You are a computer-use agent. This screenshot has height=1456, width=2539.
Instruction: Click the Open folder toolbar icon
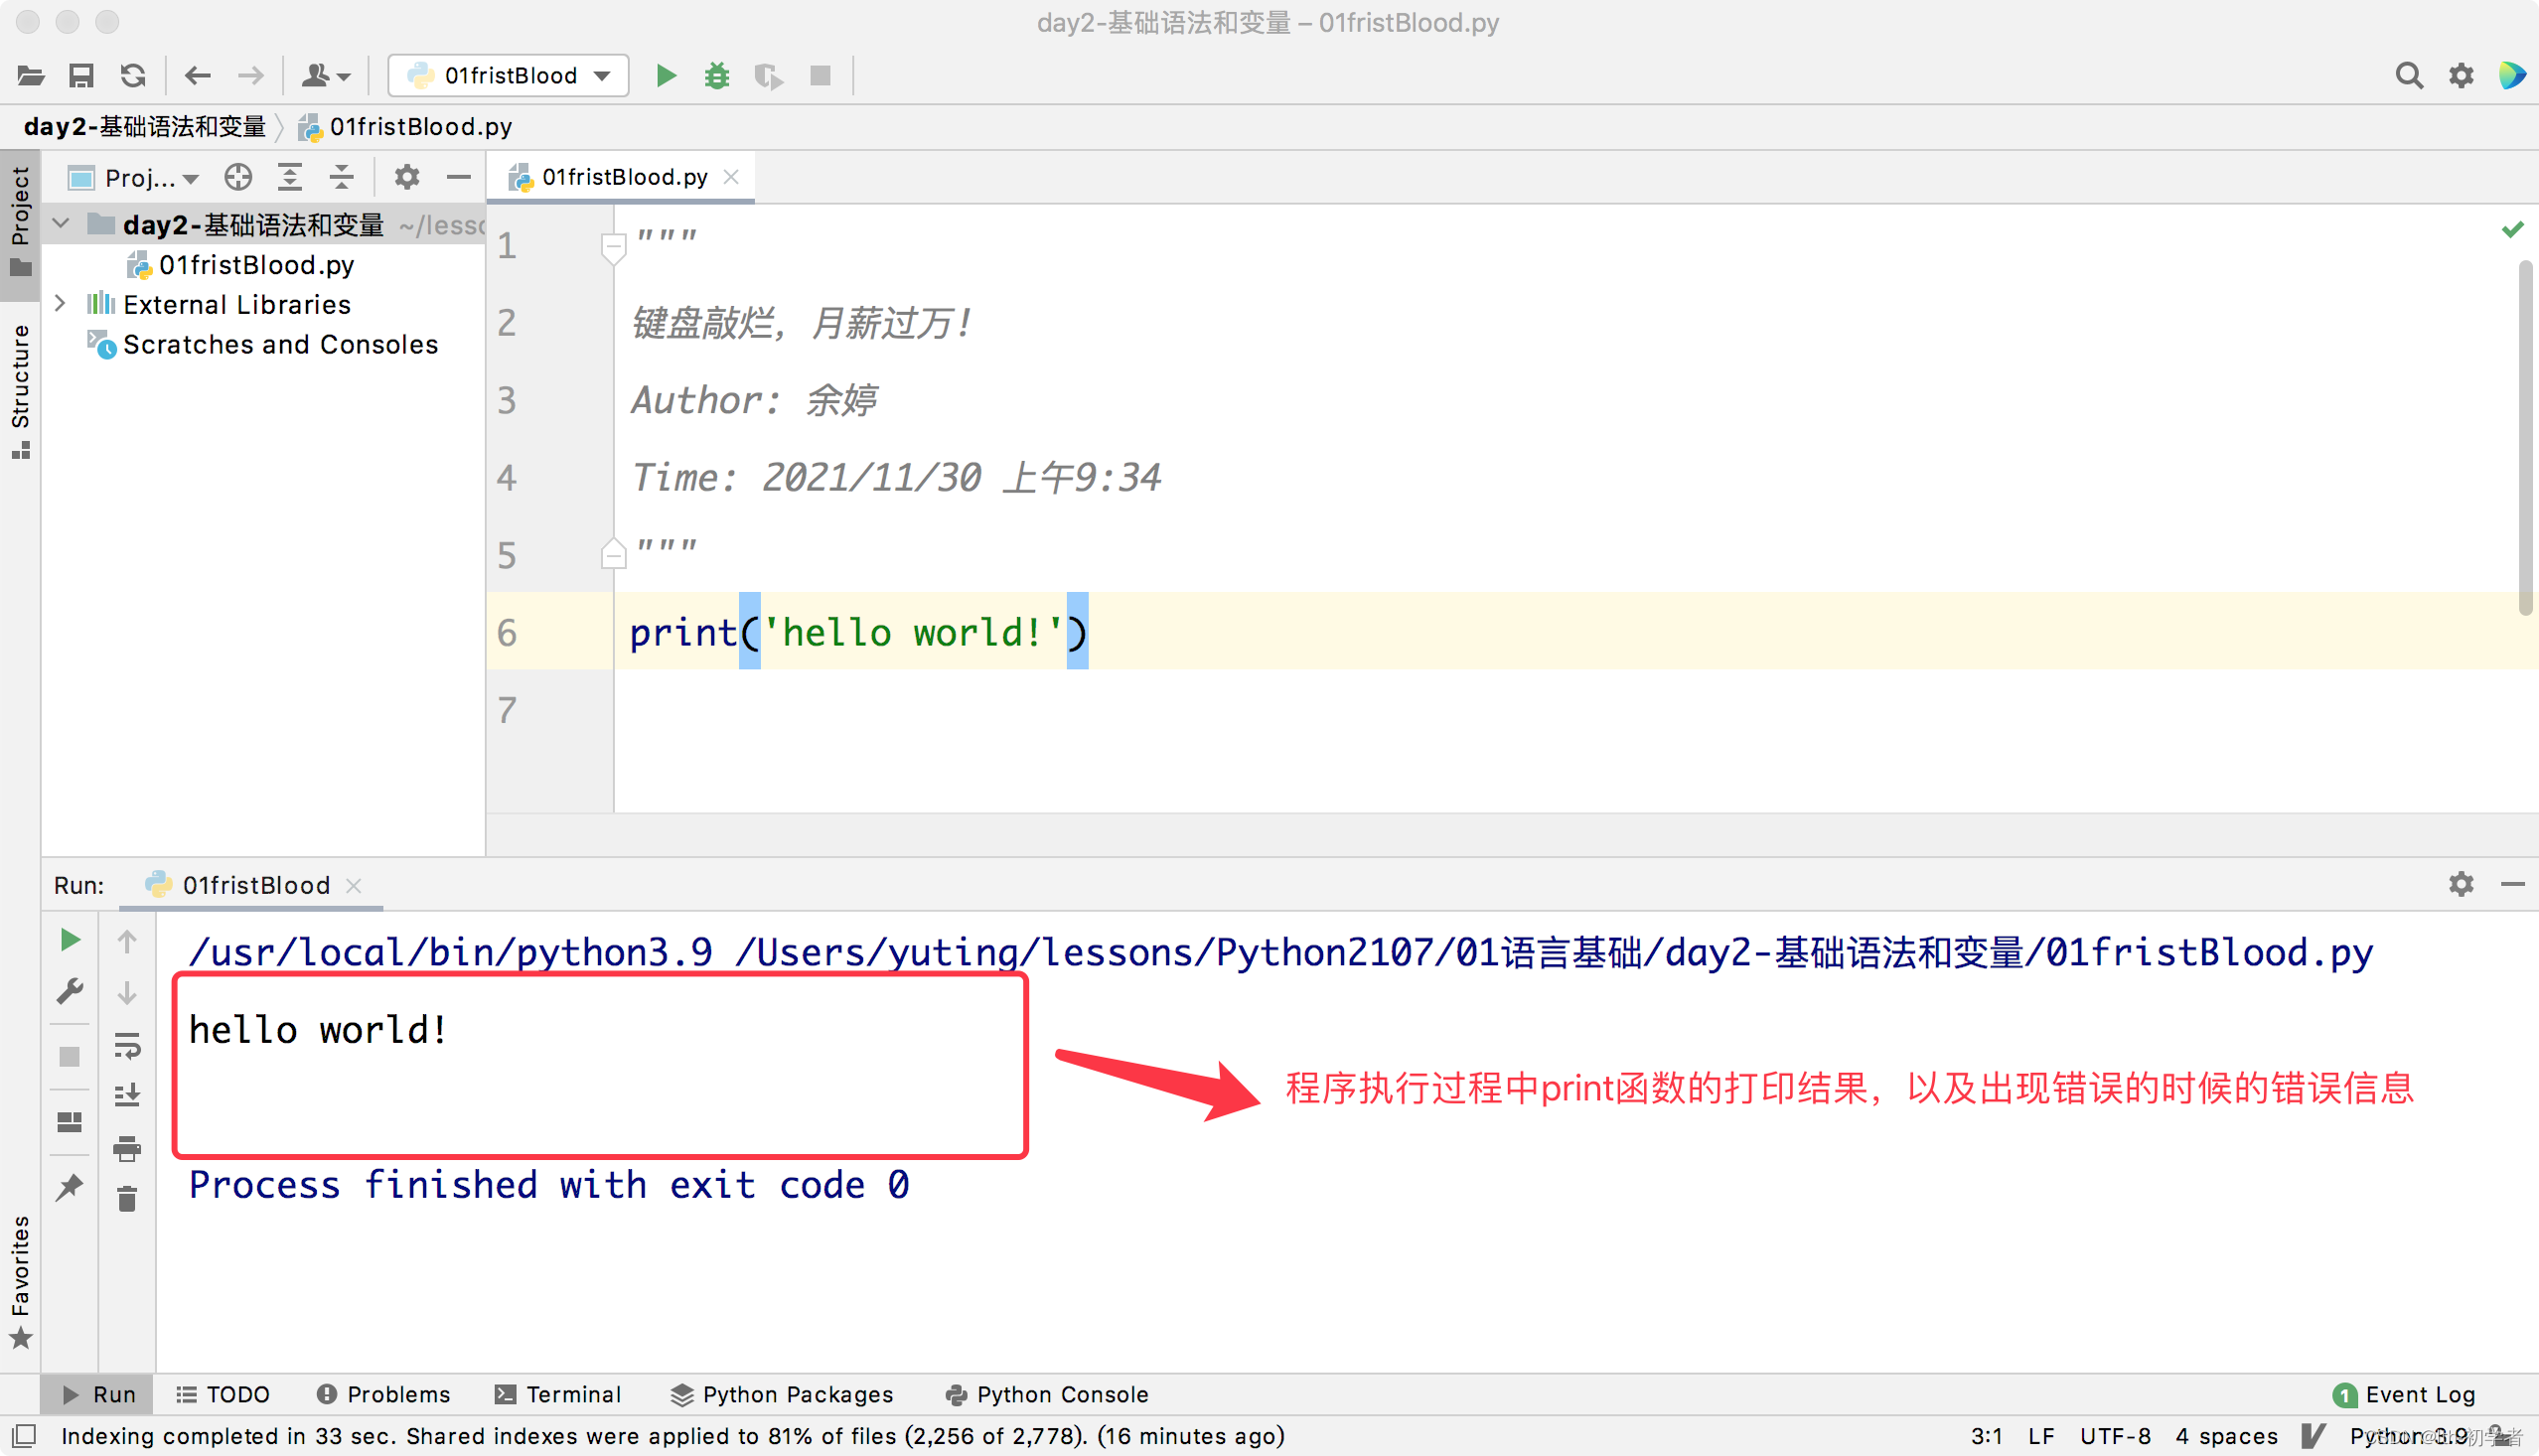(30, 76)
